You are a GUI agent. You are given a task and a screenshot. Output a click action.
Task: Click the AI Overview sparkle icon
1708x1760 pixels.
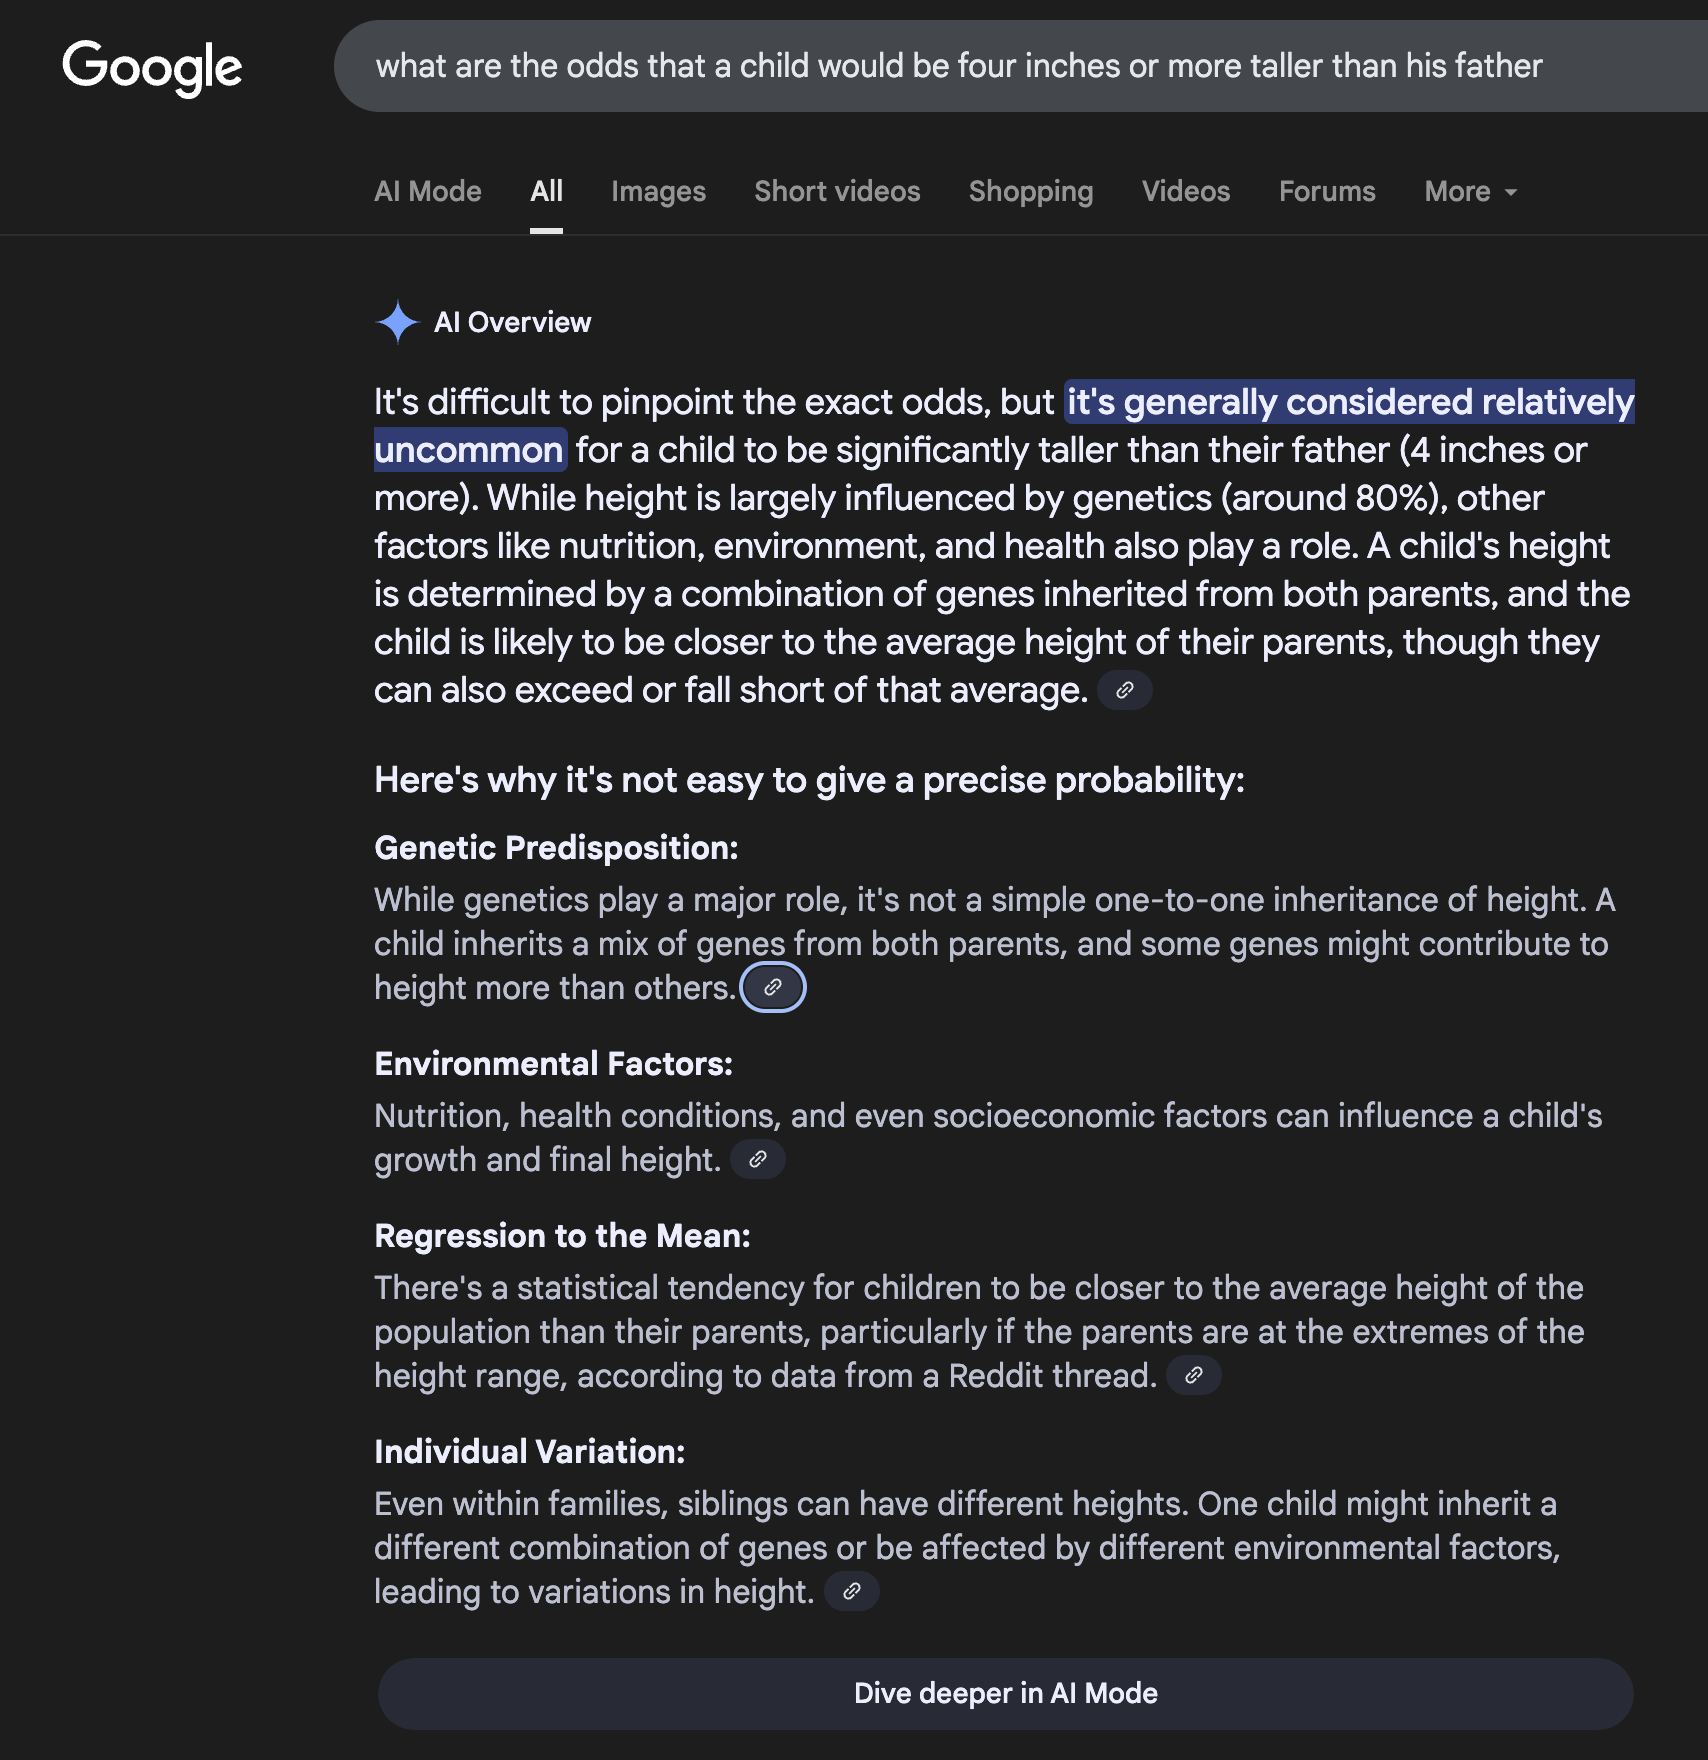[397, 322]
